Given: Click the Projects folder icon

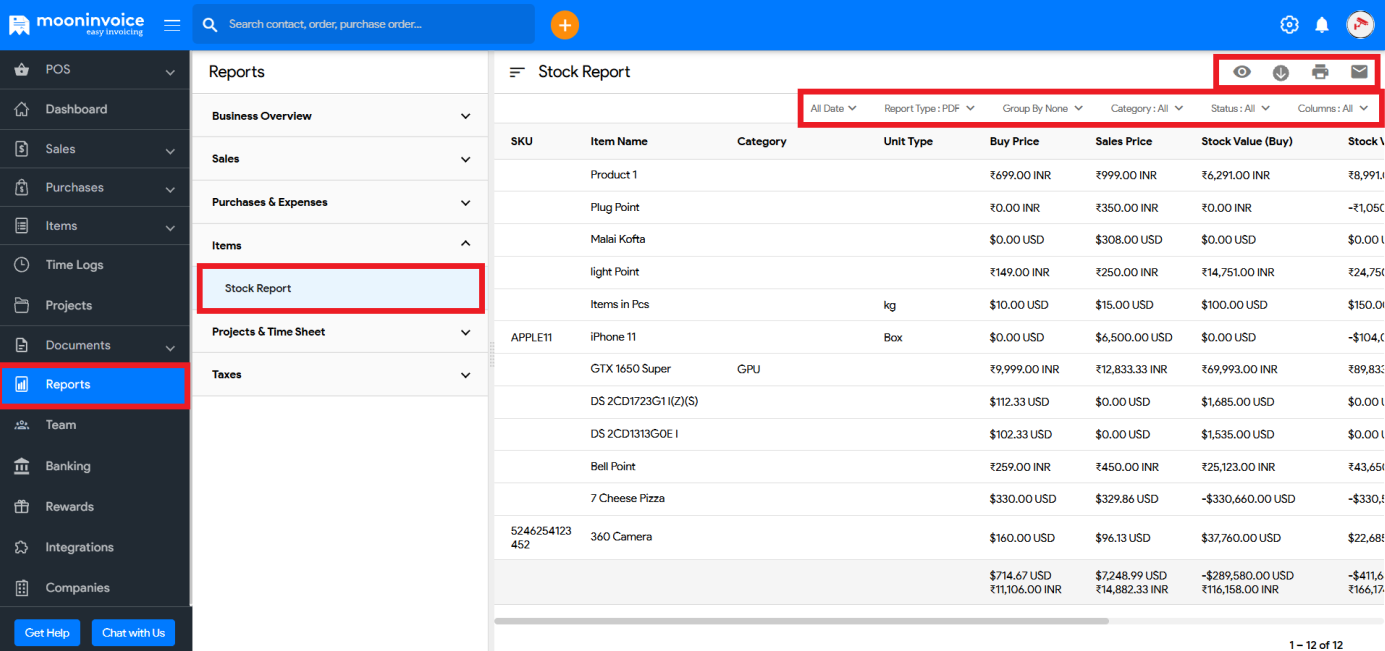Looking at the screenshot, I should click(22, 305).
